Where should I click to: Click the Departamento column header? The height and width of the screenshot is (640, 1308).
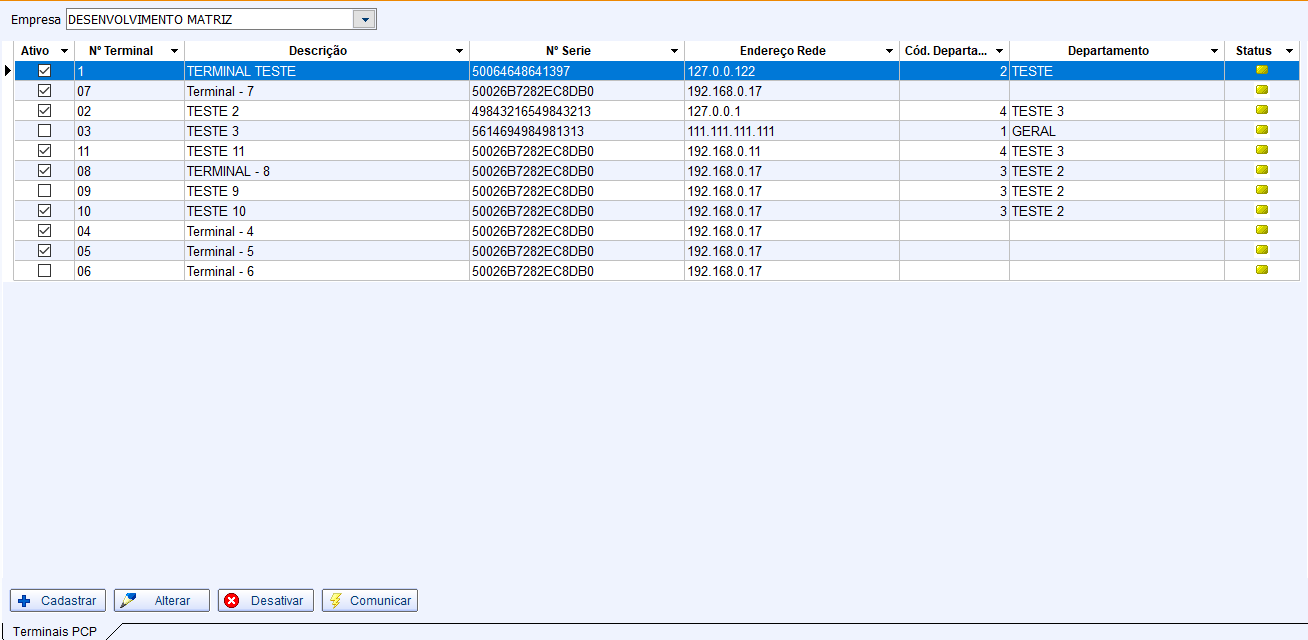pos(1108,51)
